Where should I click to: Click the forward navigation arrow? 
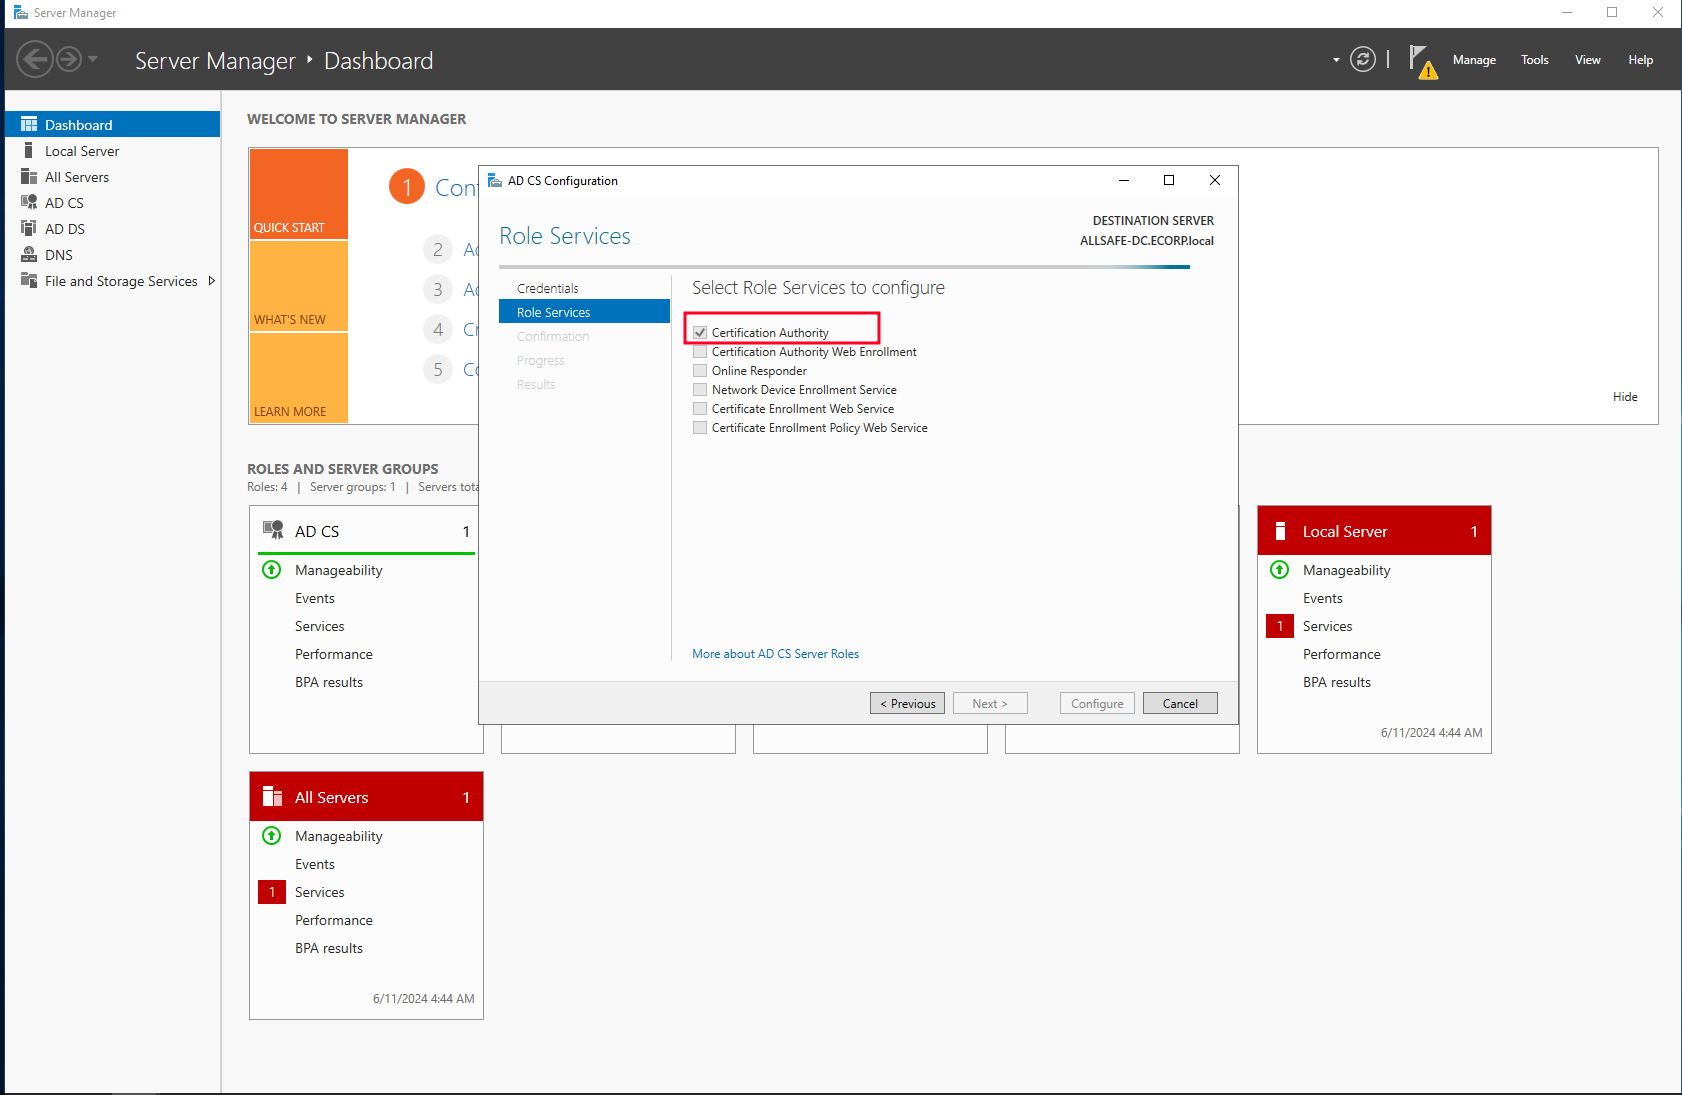[69, 60]
